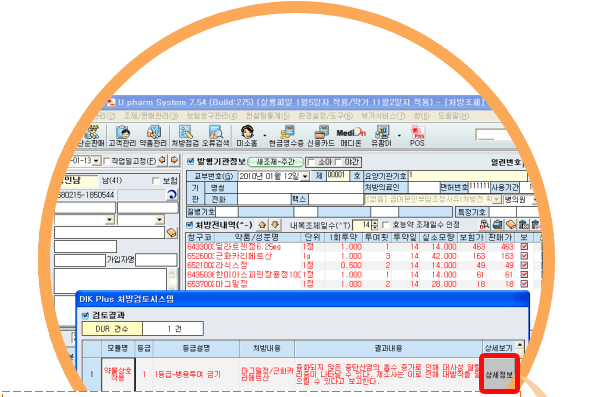The height and width of the screenshot is (397, 602).
Task: Open 현금영수증 cash receipt icon
Action: point(286,136)
